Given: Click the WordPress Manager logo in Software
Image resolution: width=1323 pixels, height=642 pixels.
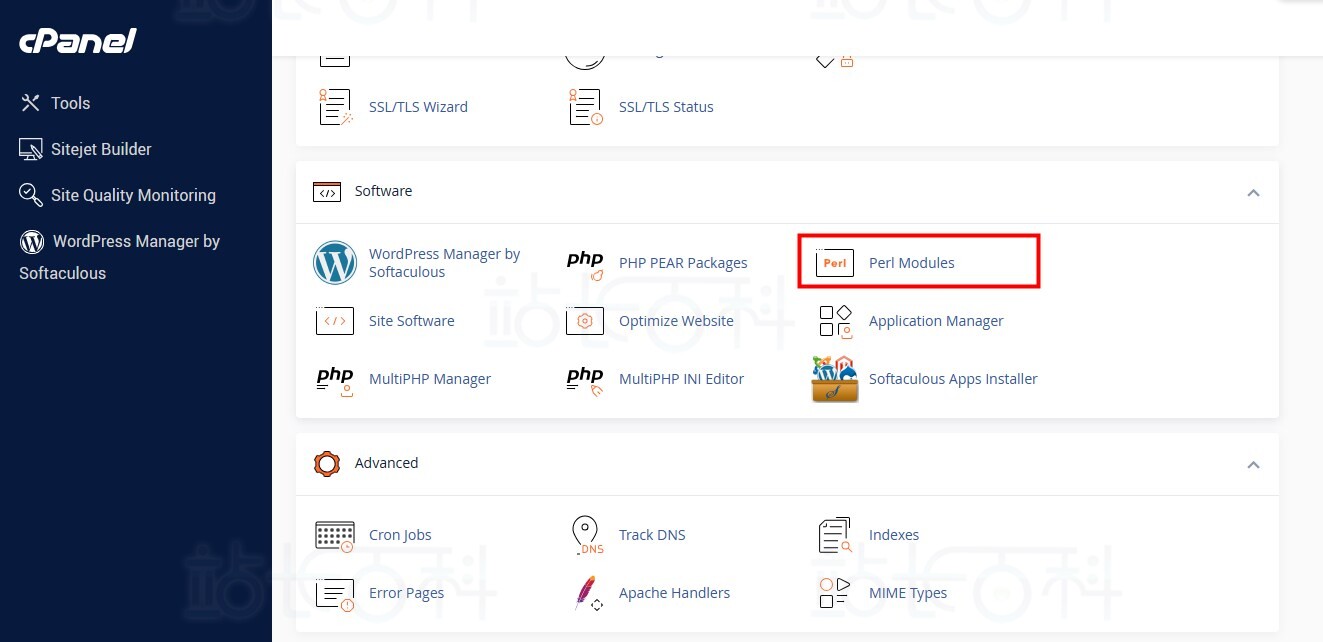Looking at the screenshot, I should (x=335, y=263).
